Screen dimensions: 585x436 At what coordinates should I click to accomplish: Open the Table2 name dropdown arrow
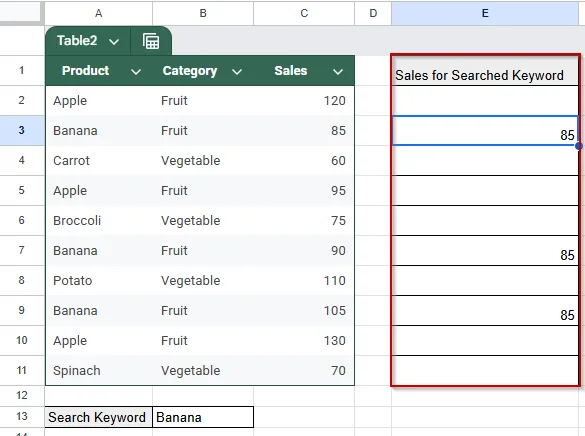(114, 41)
